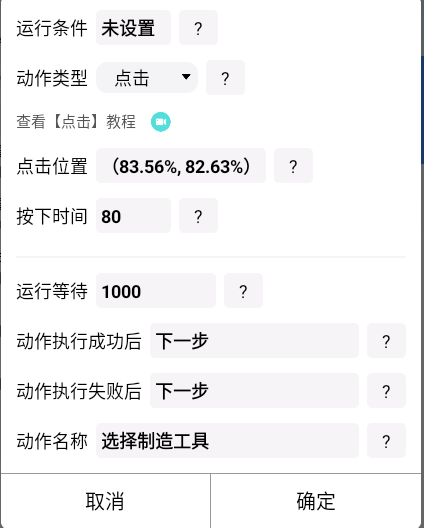
Task: Cancel with the 取消 button
Action: pyautogui.click(x=105, y=501)
